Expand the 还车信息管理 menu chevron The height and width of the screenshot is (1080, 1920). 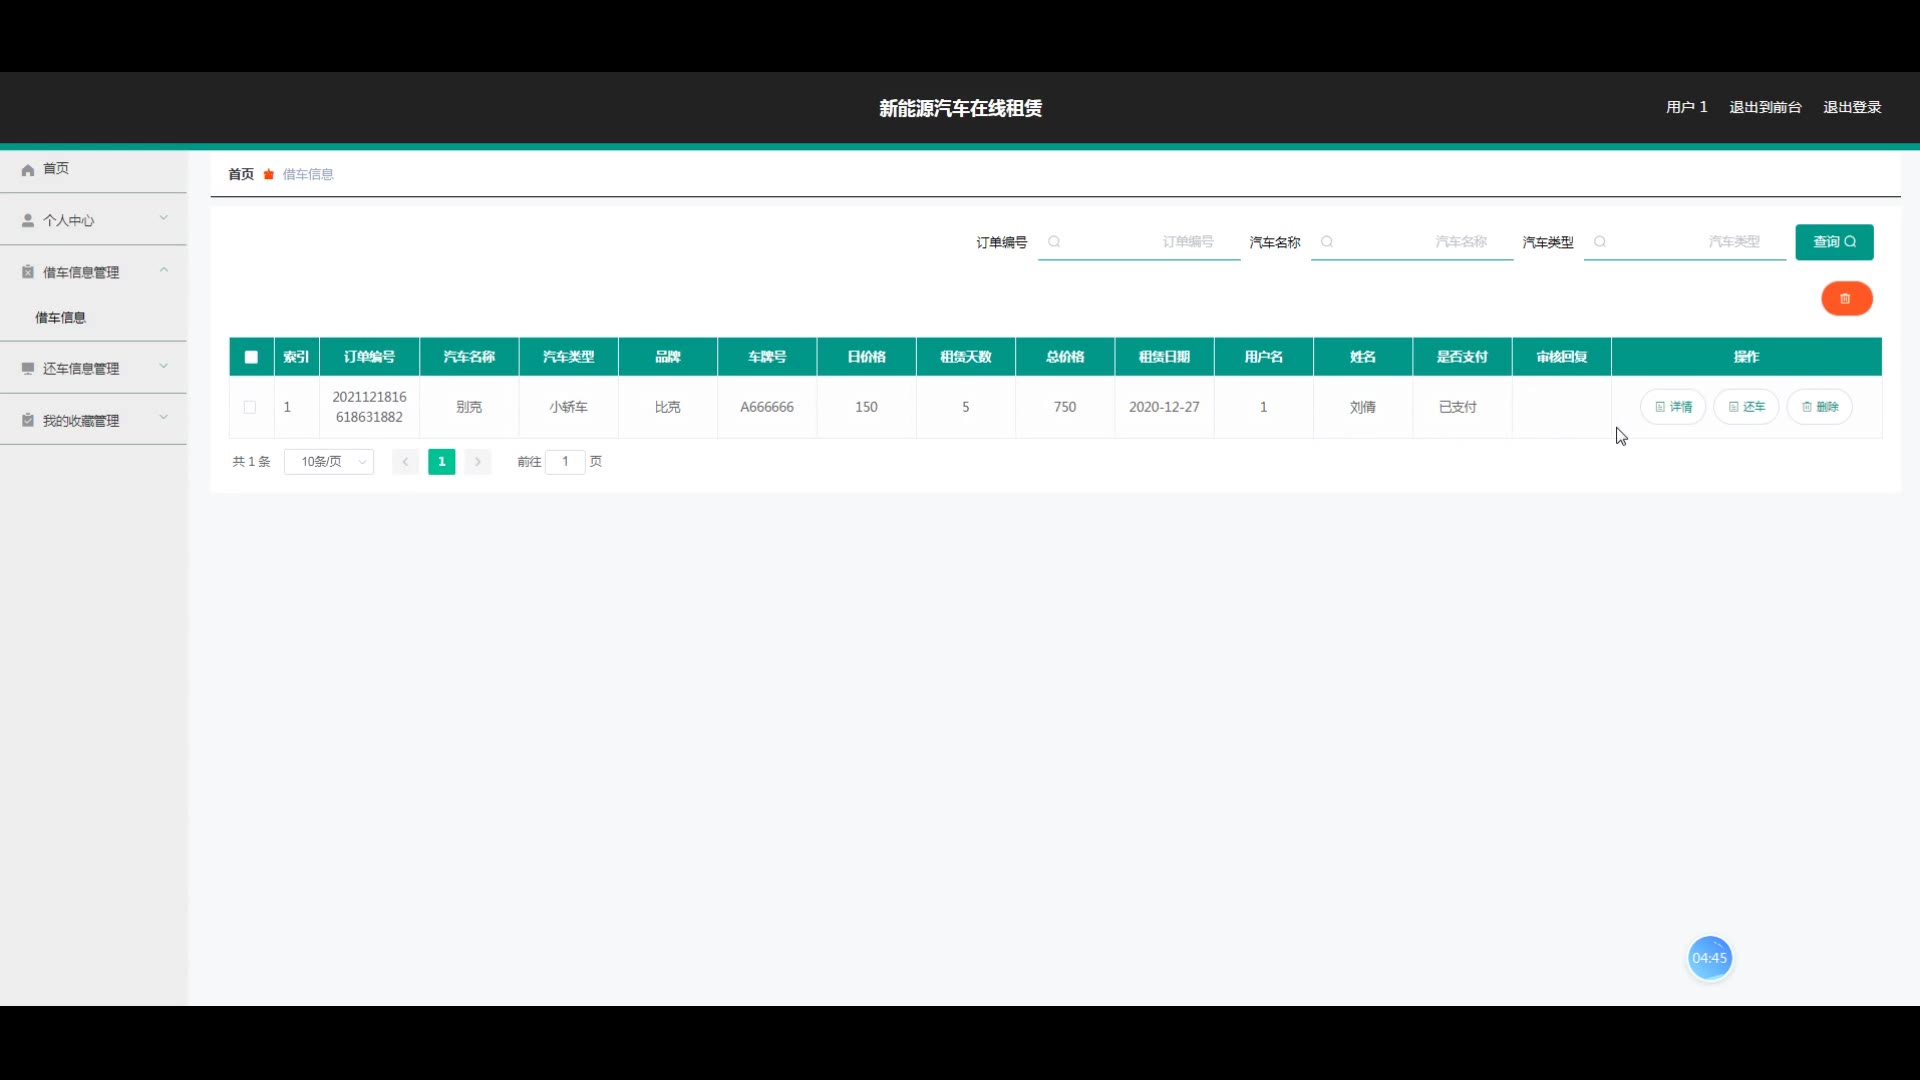click(164, 366)
